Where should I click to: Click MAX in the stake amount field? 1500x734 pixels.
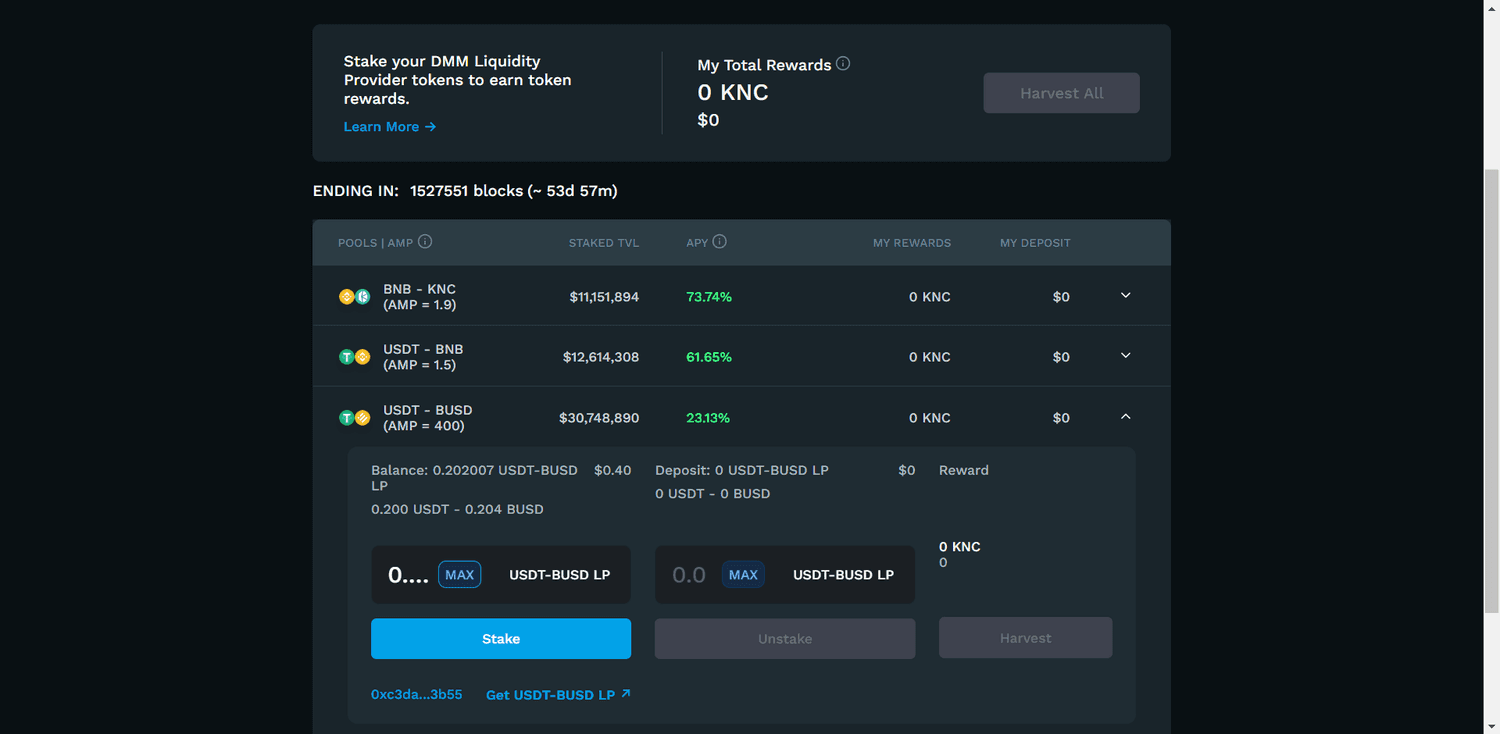point(460,575)
